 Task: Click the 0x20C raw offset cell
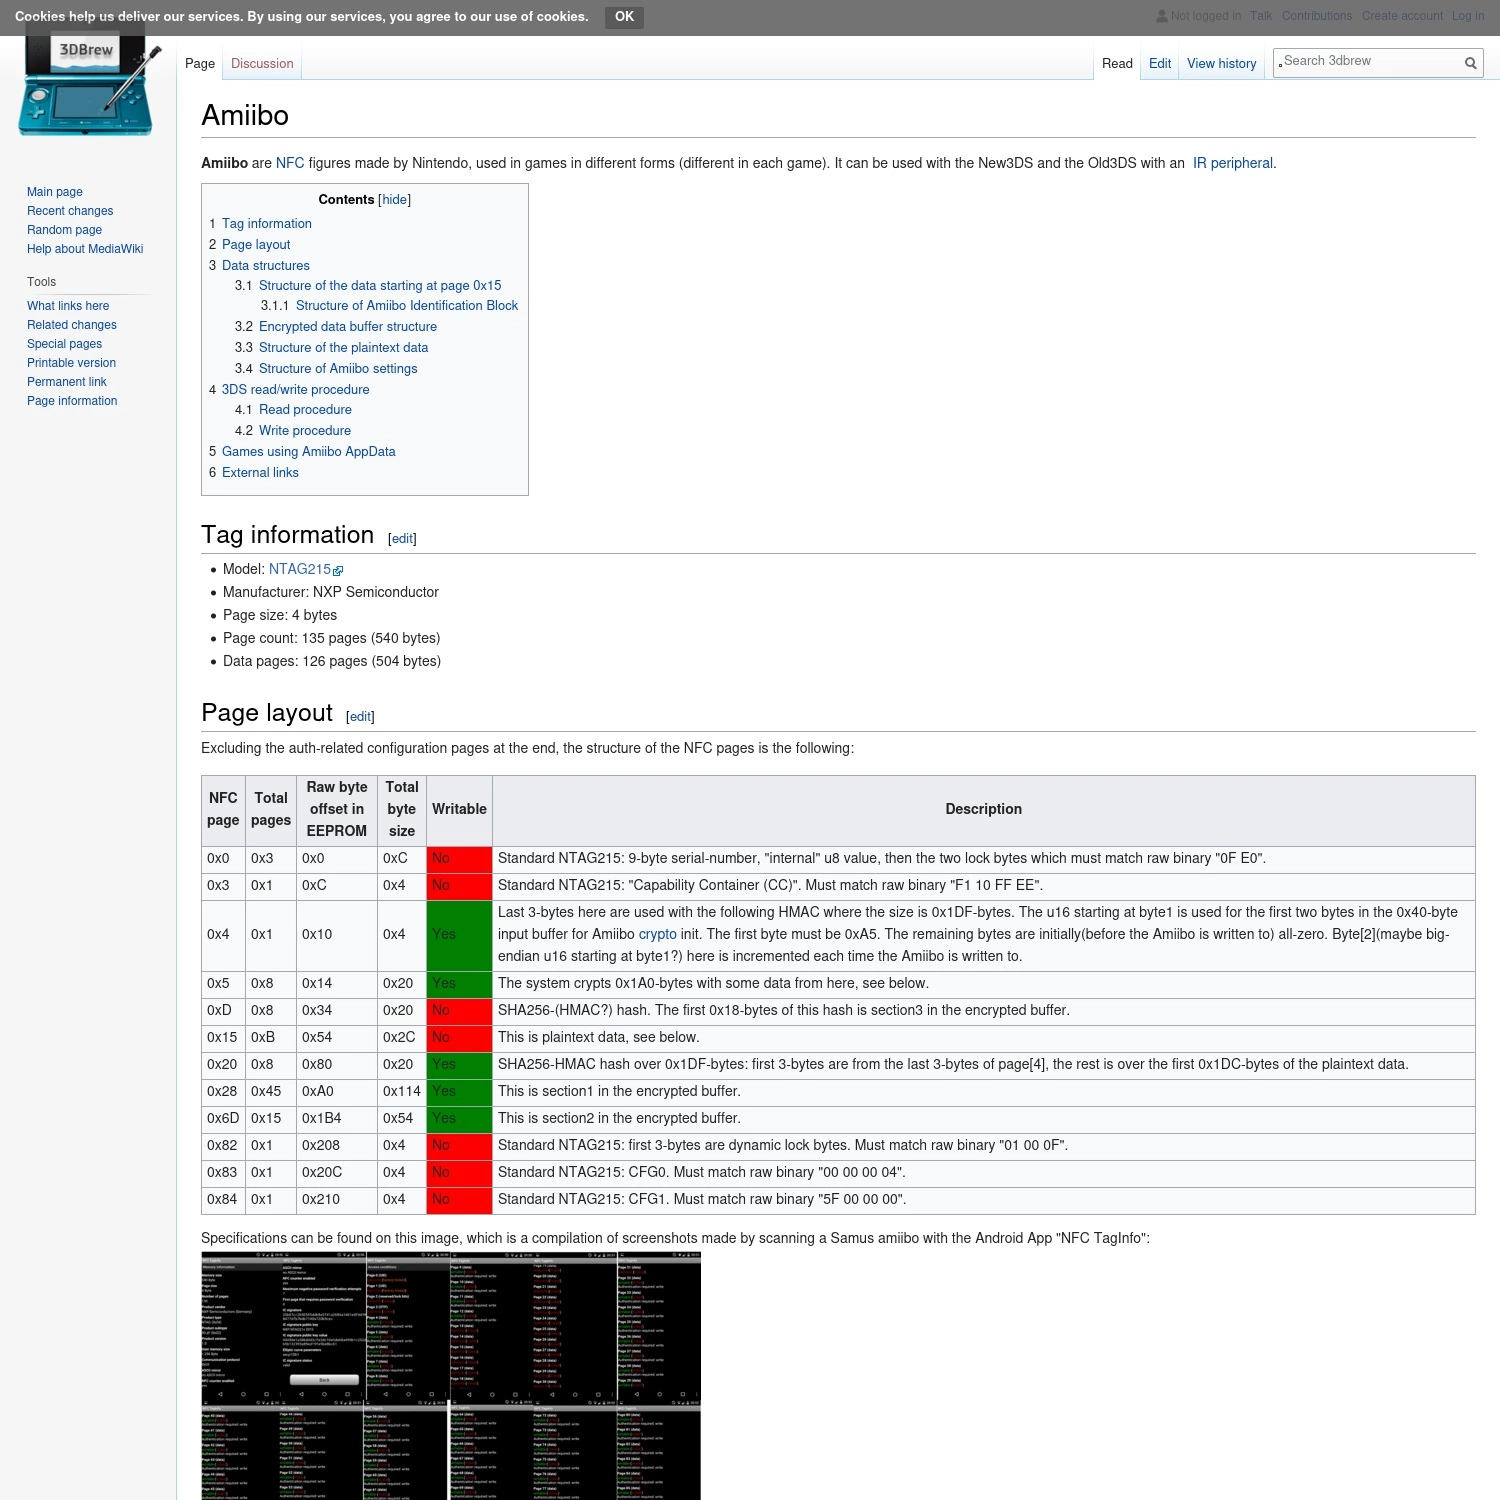coord(337,1173)
